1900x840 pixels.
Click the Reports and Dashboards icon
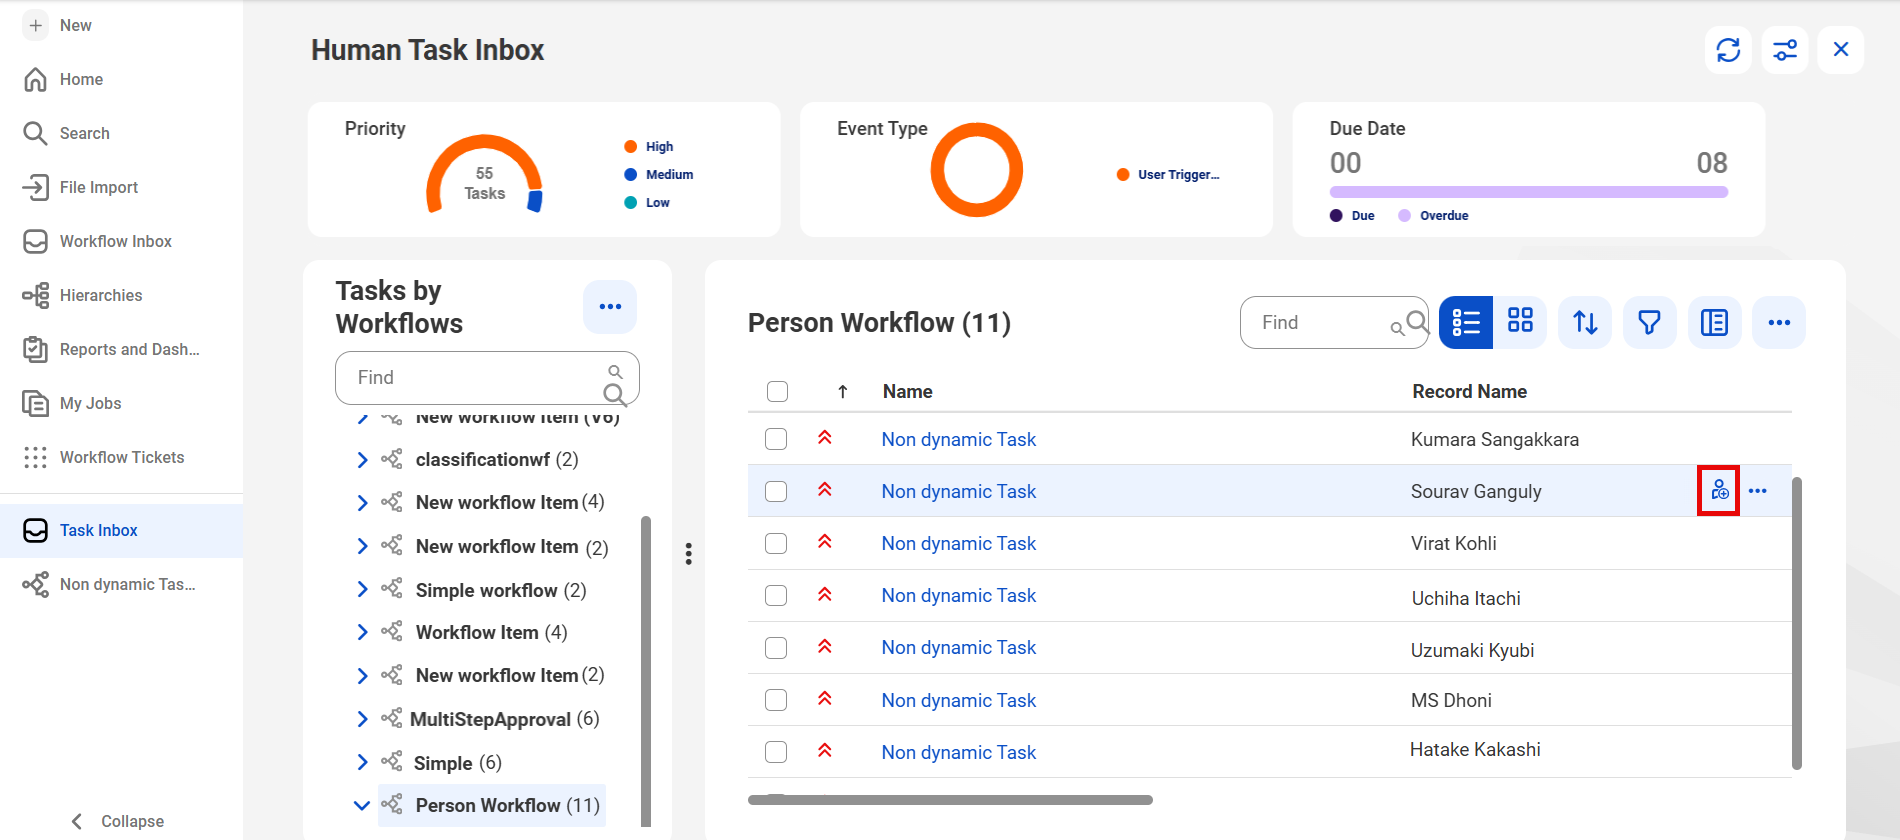[36, 349]
